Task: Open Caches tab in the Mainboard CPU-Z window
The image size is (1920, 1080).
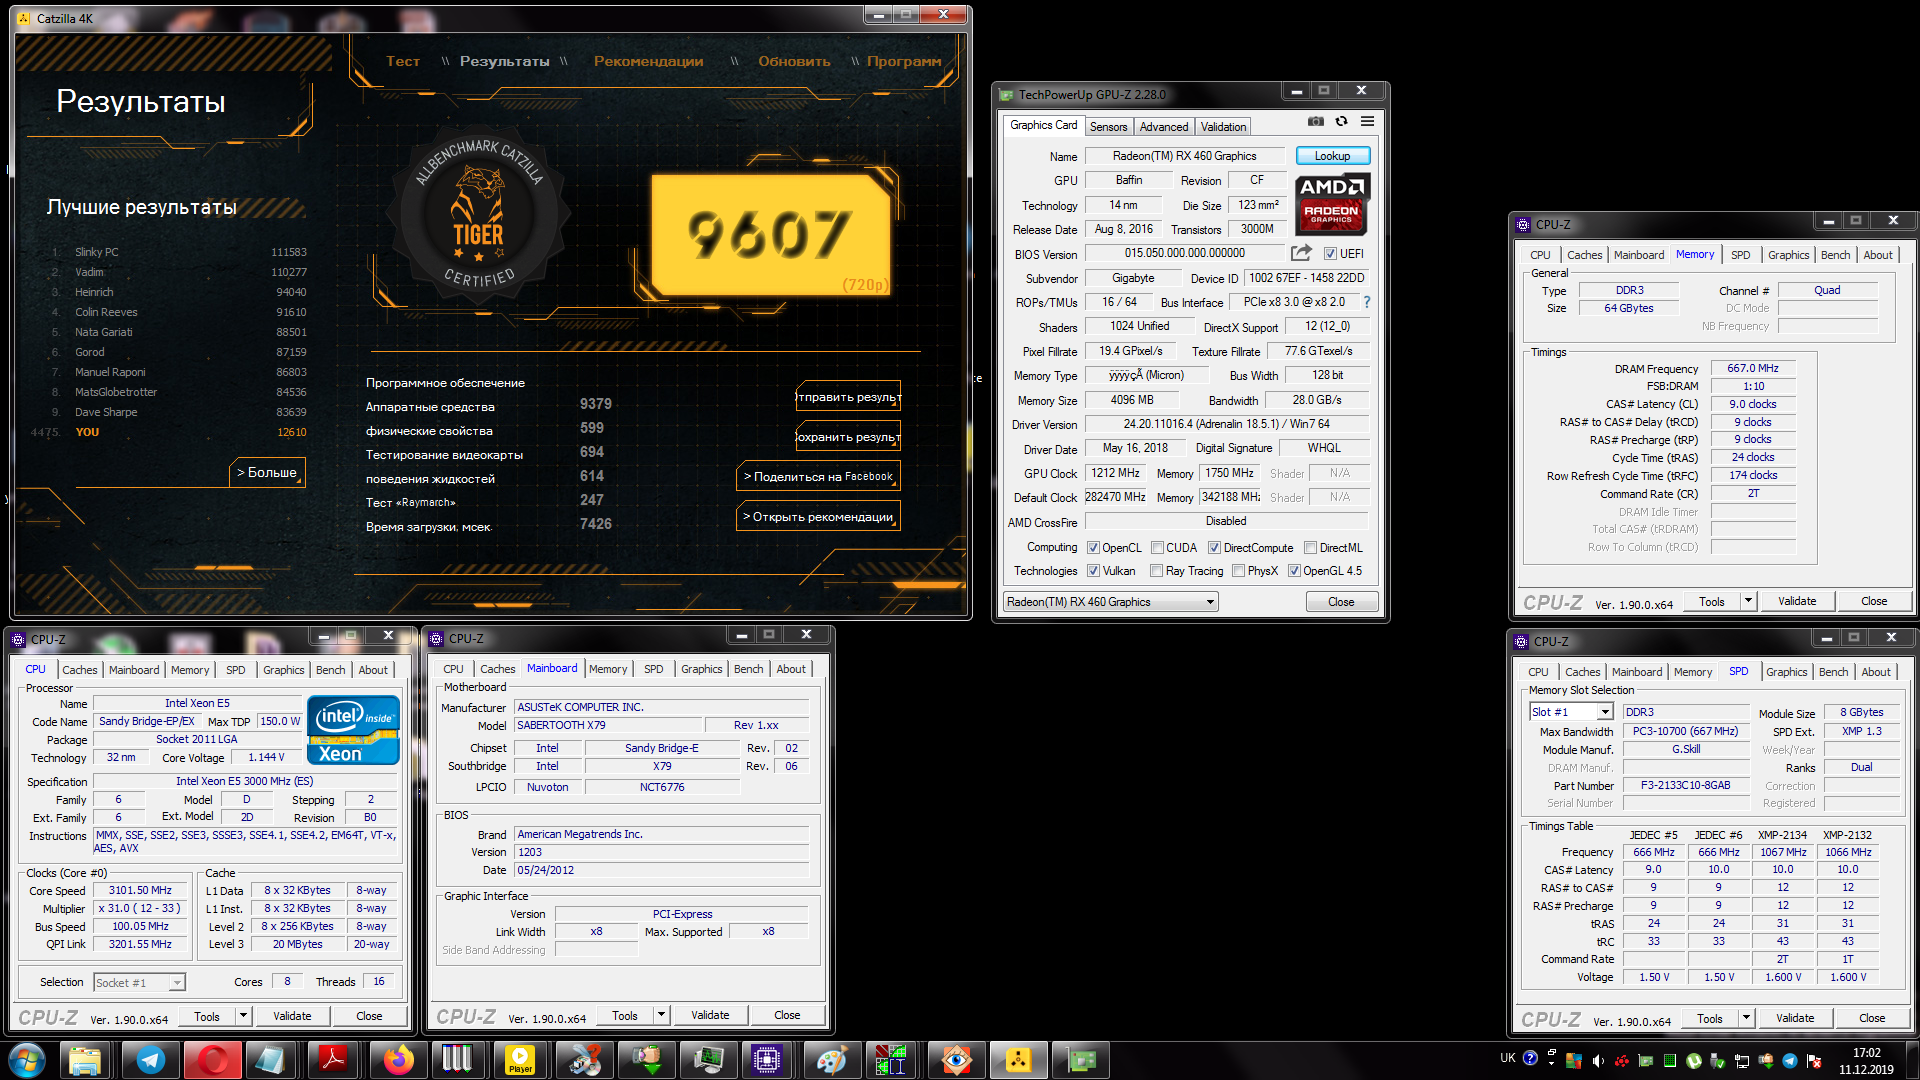Action: click(497, 669)
